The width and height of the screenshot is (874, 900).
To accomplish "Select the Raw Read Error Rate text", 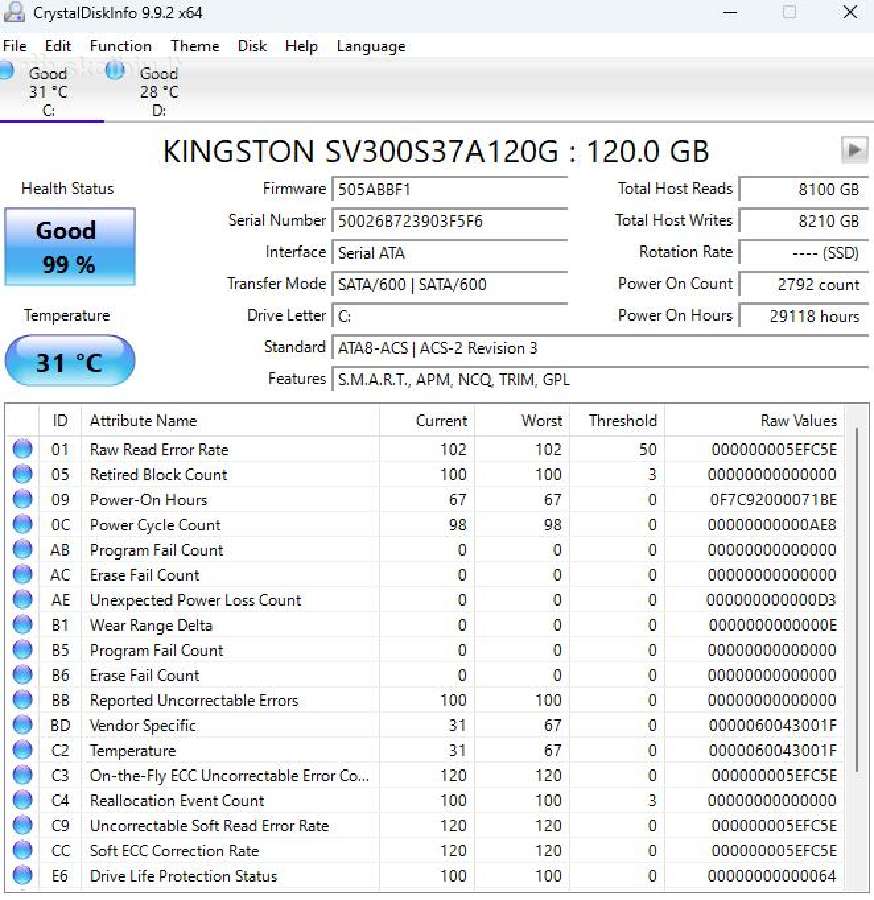I will coord(159,449).
